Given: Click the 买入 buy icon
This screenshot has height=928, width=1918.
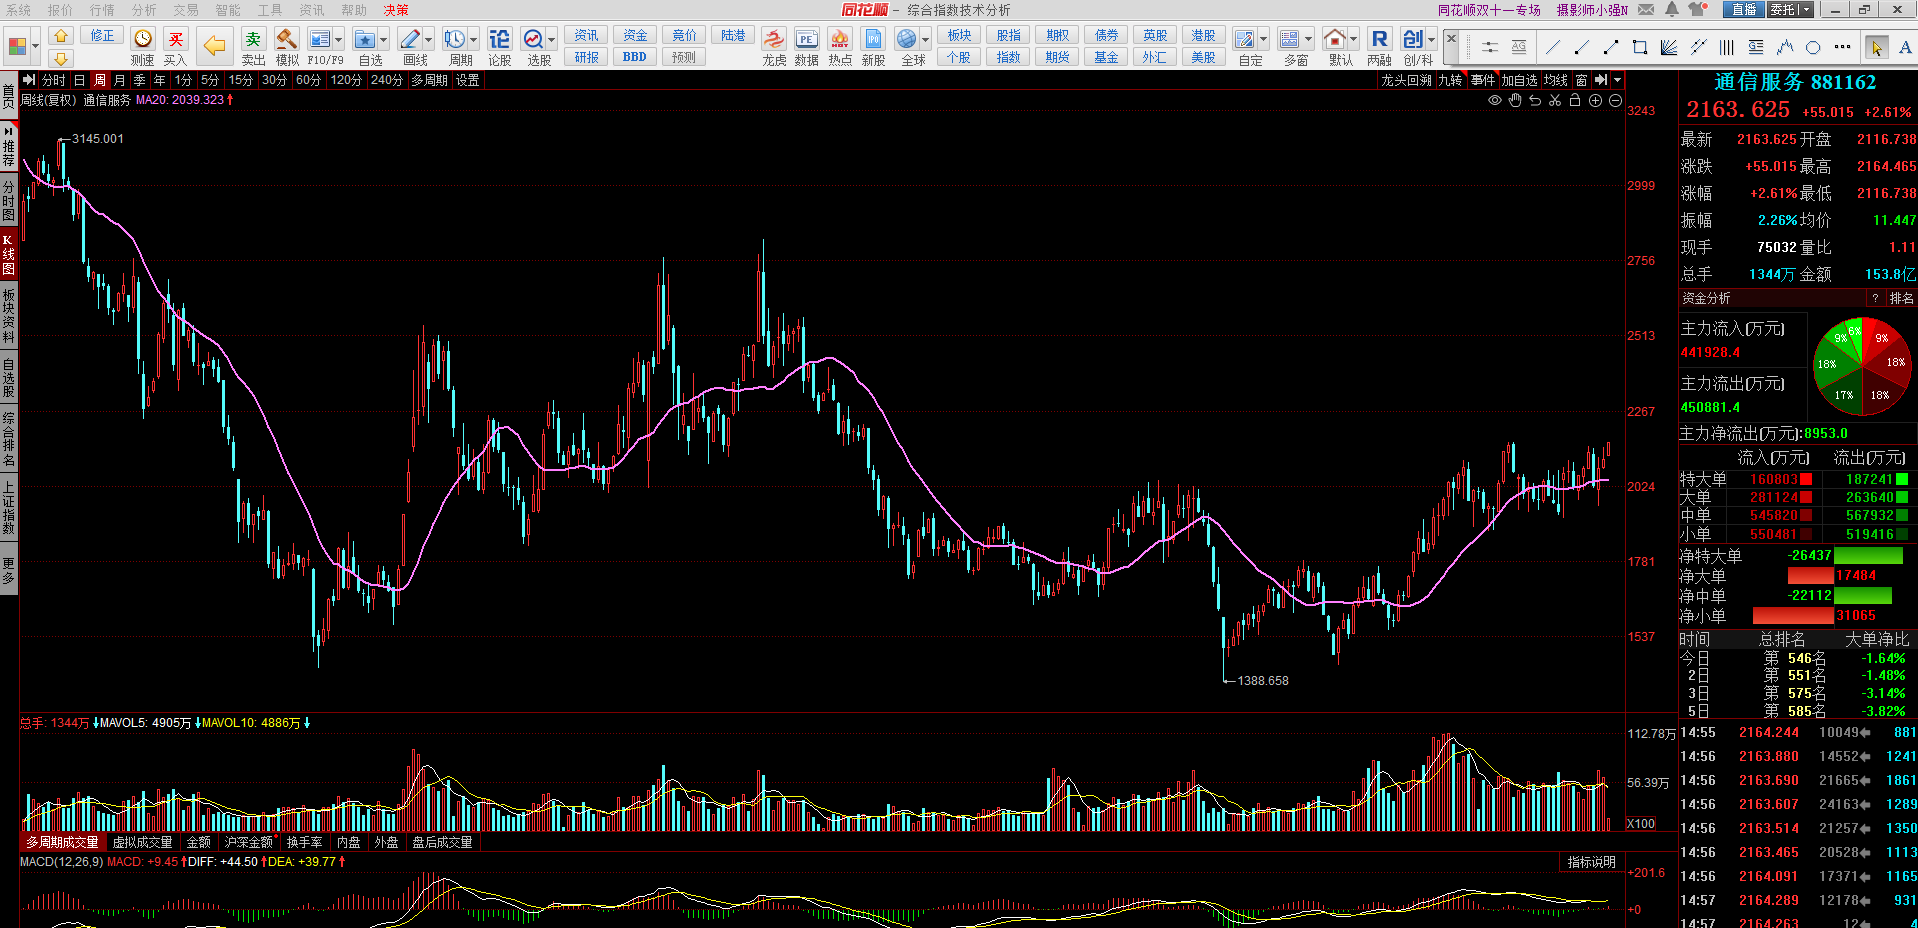Looking at the screenshot, I should point(176,39).
